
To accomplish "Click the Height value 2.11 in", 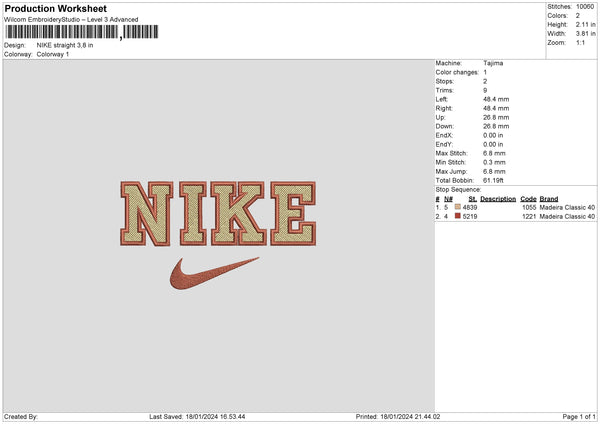I will [x=585, y=24].
